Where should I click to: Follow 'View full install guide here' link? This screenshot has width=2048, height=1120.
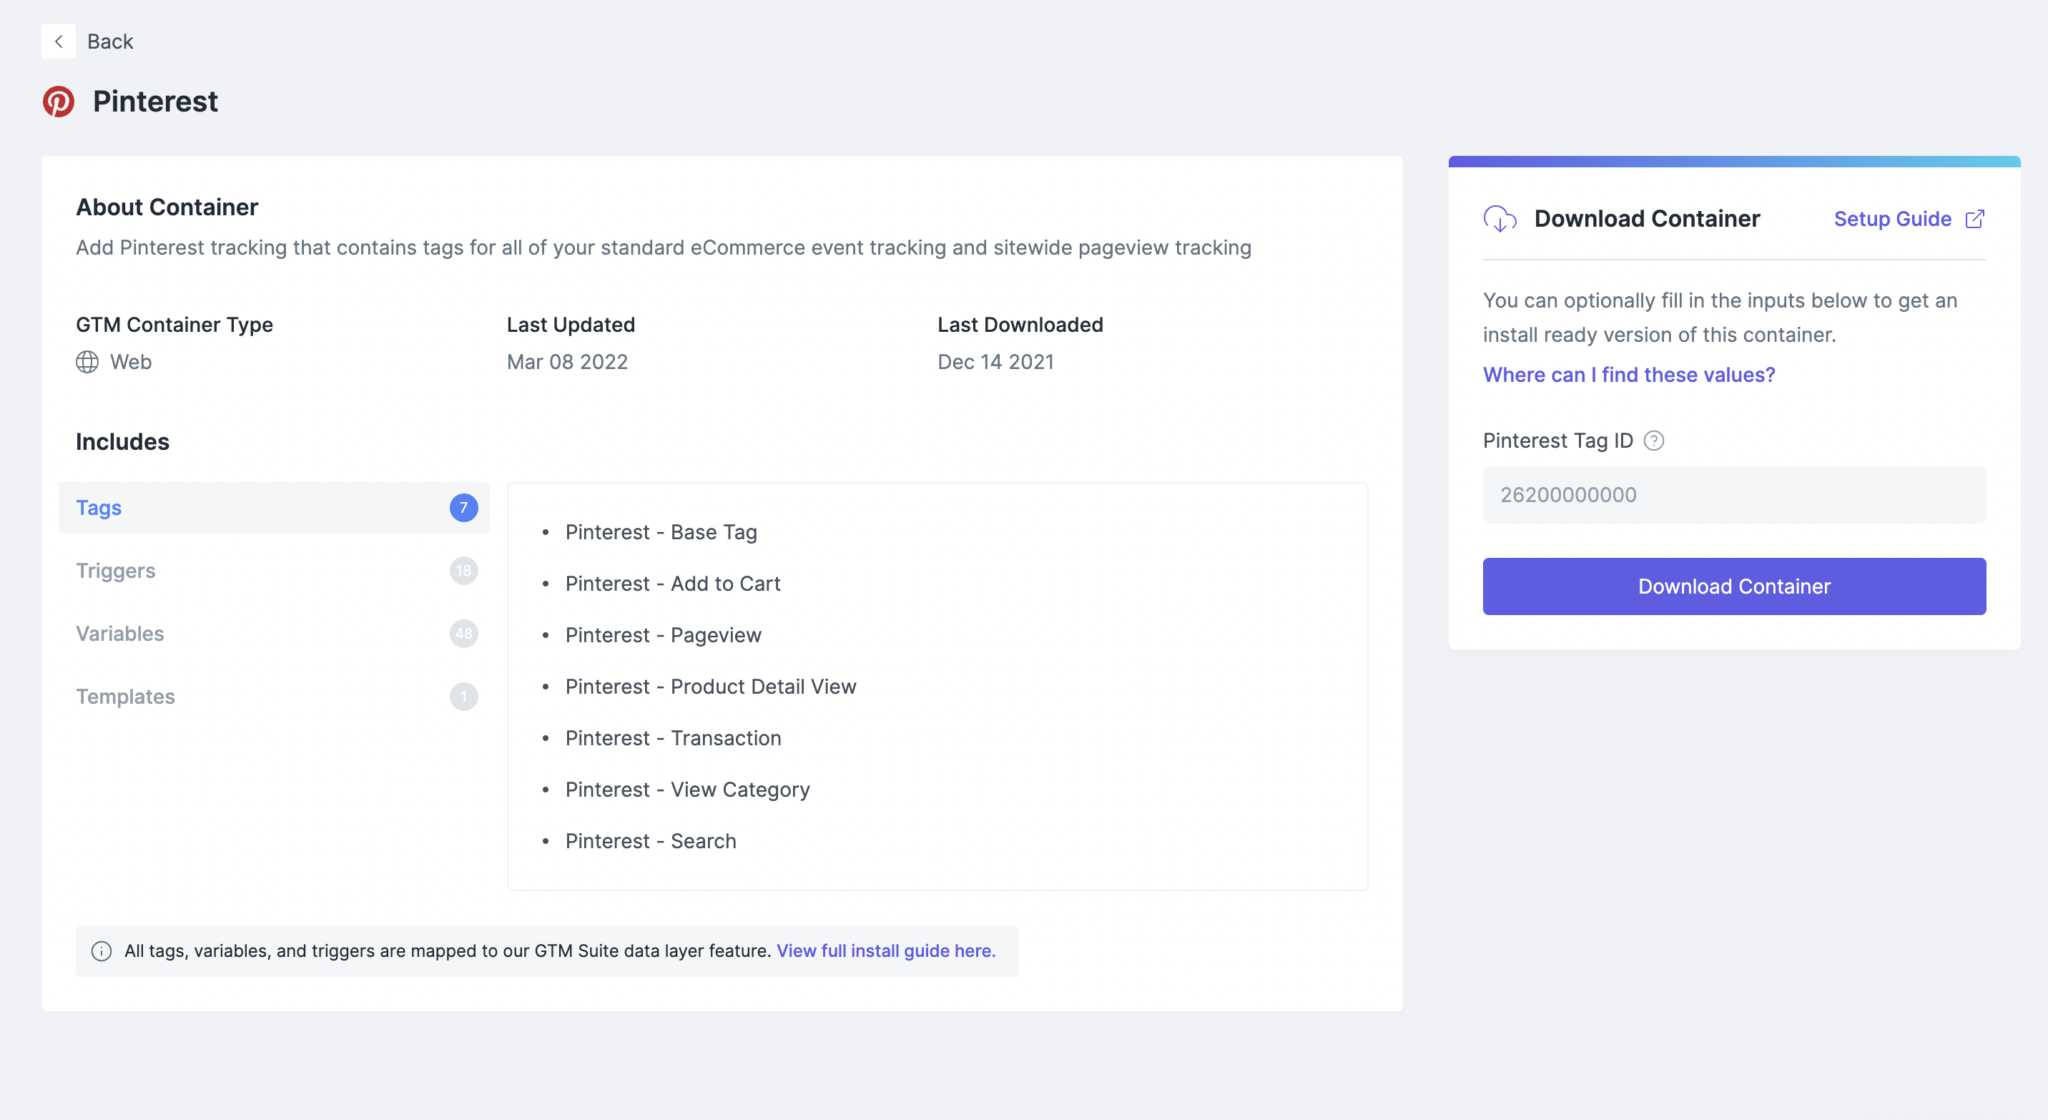coord(886,951)
